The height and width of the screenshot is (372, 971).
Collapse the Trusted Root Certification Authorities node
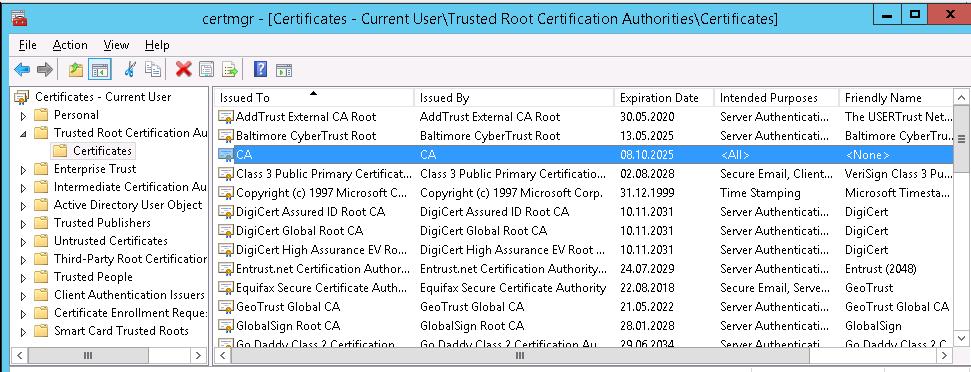[x=24, y=133]
